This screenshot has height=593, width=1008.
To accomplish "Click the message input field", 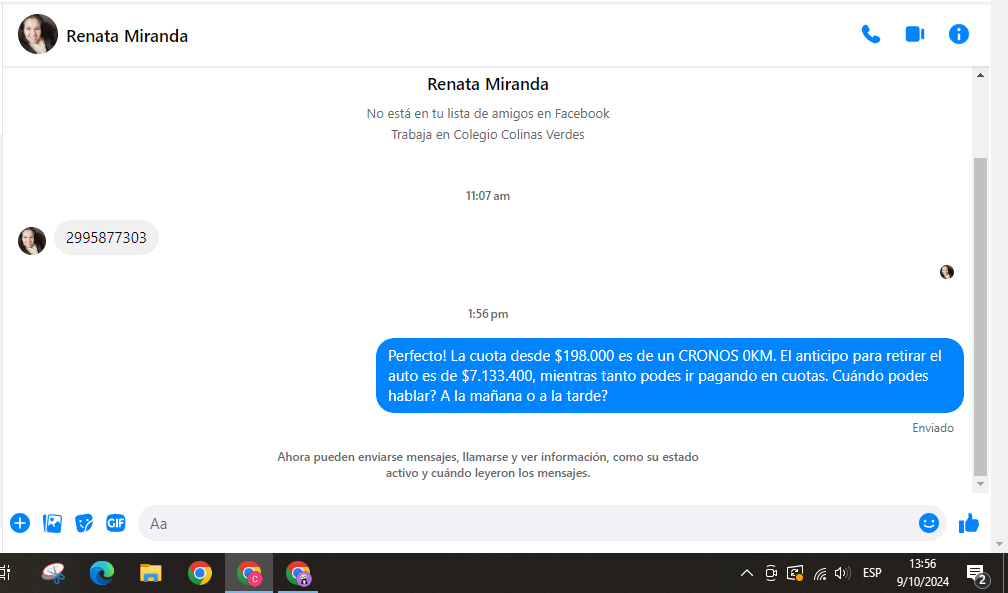I will (520, 523).
